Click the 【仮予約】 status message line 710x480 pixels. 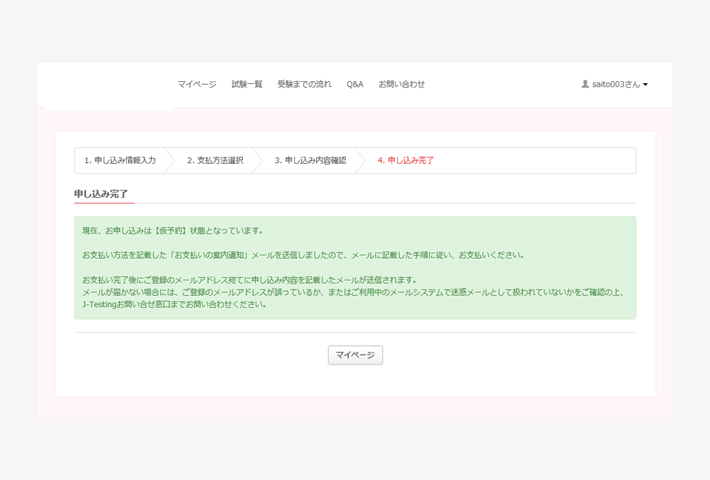pyautogui.click(x=173, y=231)
